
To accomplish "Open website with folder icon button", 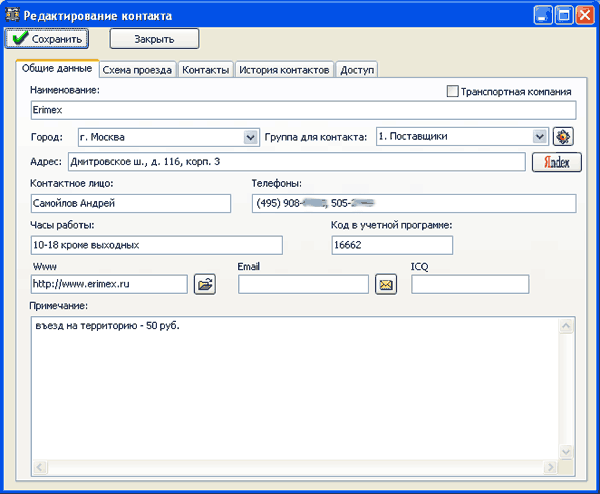I will pos(205,284).
